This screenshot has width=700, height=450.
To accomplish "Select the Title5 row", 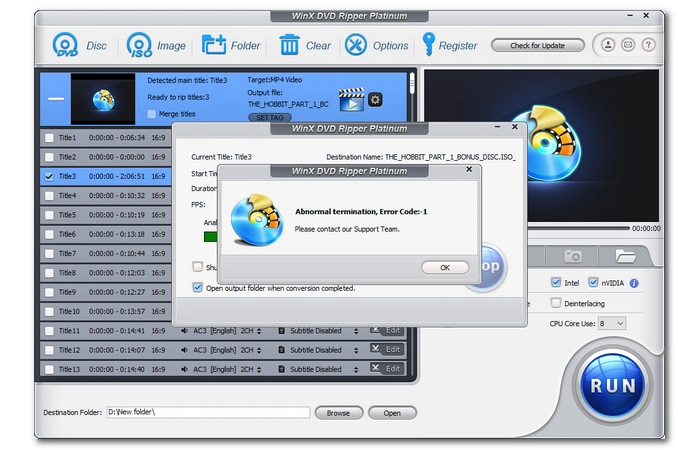I will (x=106, y=215).
